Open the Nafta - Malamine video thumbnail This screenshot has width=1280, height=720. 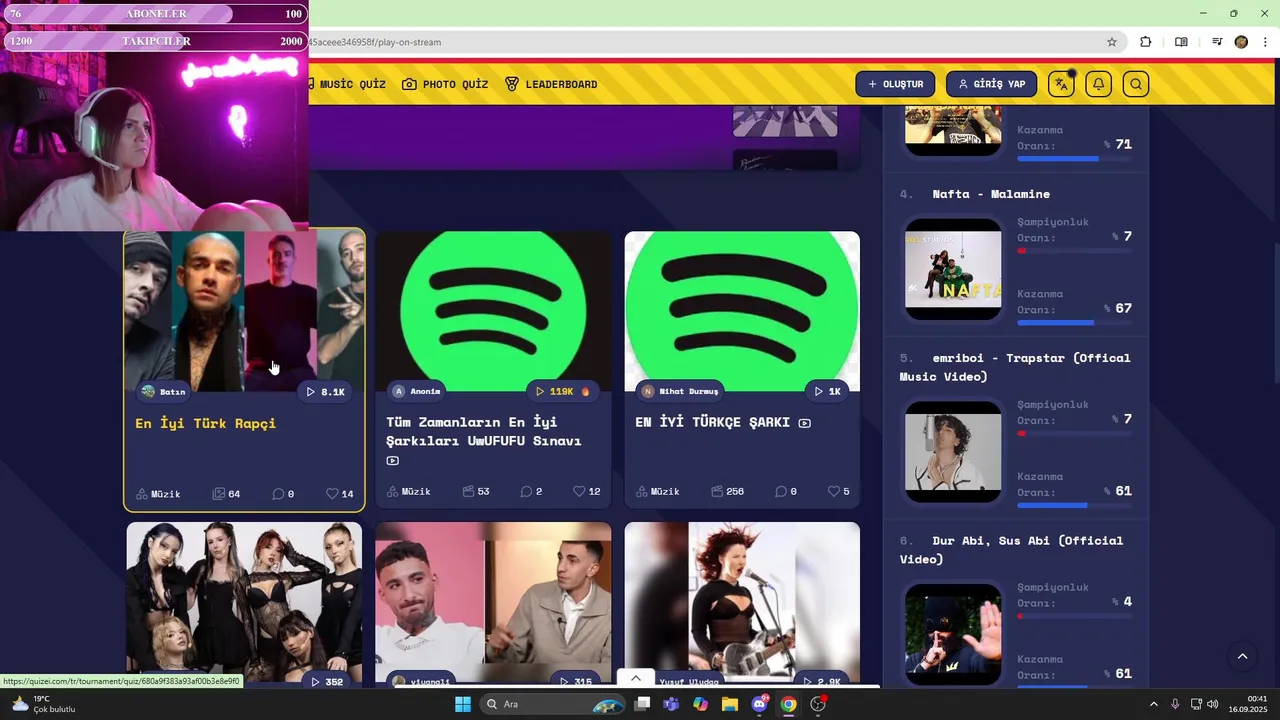pyautogui.click(x=953, y=269)
